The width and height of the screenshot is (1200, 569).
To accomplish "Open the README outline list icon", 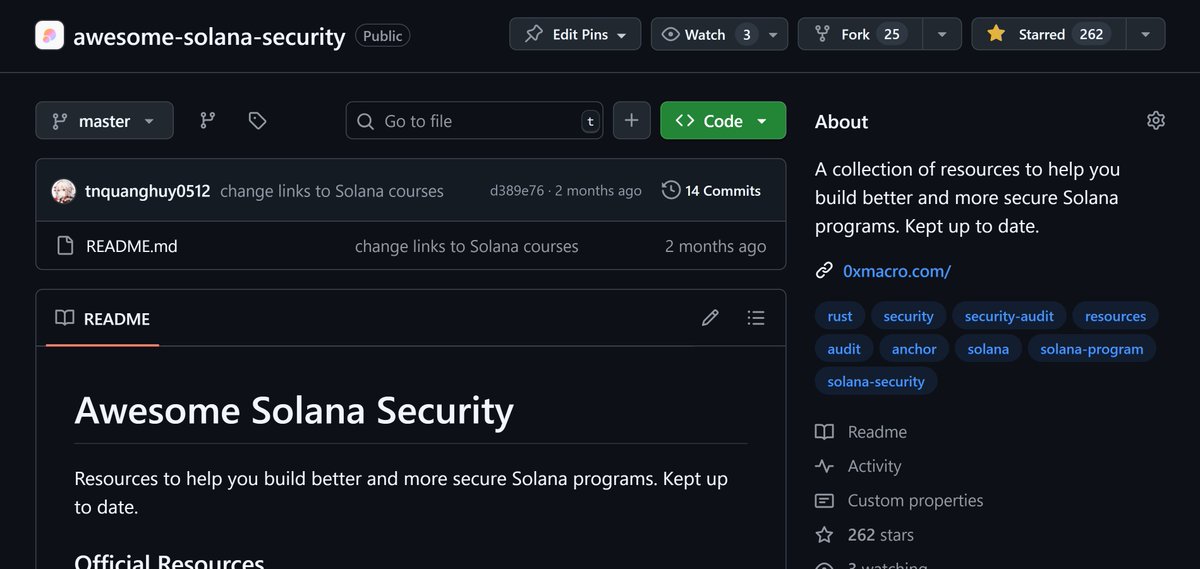I will 756,318.
